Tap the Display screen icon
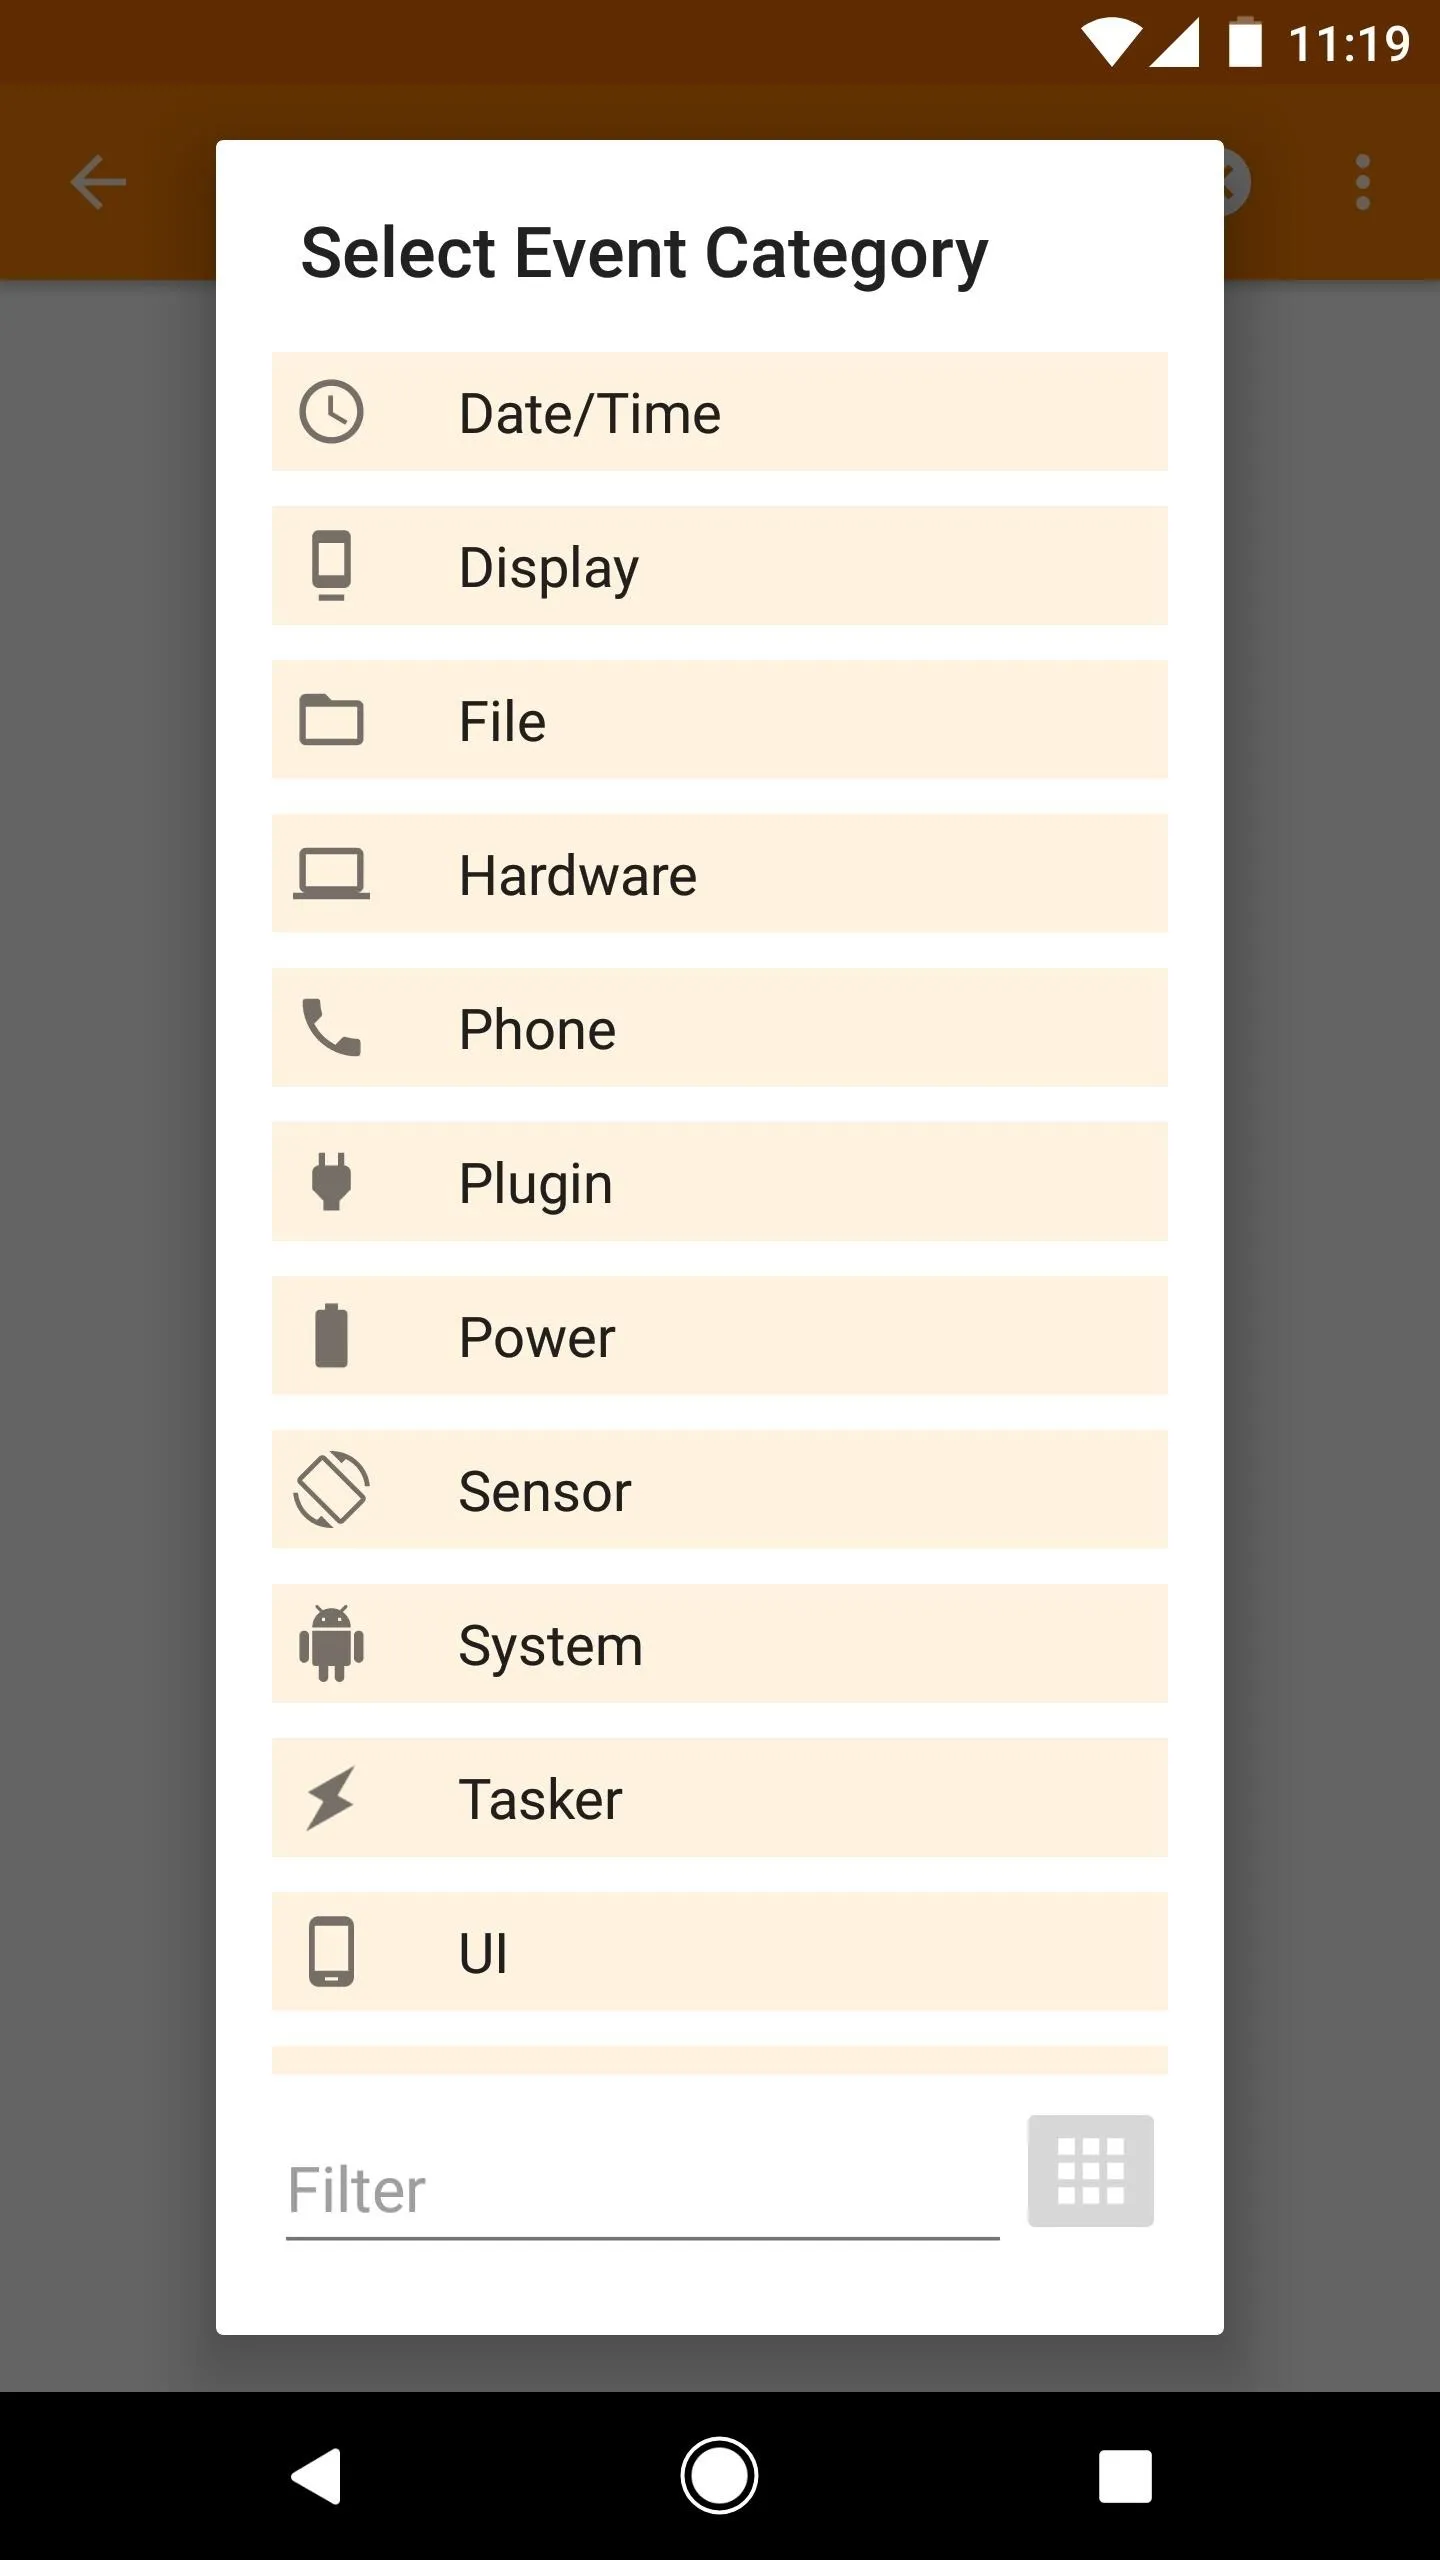This screenshot has width=1440, height=2560. 331,566
